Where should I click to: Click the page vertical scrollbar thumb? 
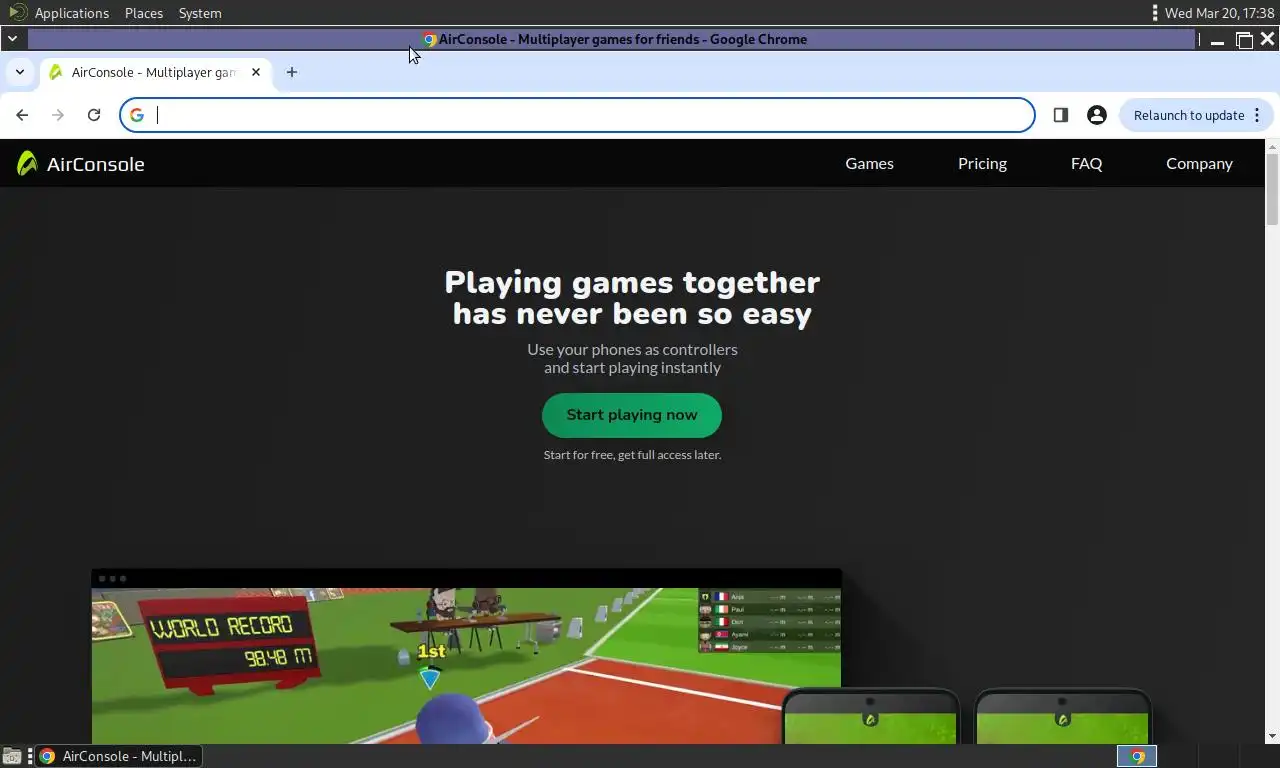1272,190
